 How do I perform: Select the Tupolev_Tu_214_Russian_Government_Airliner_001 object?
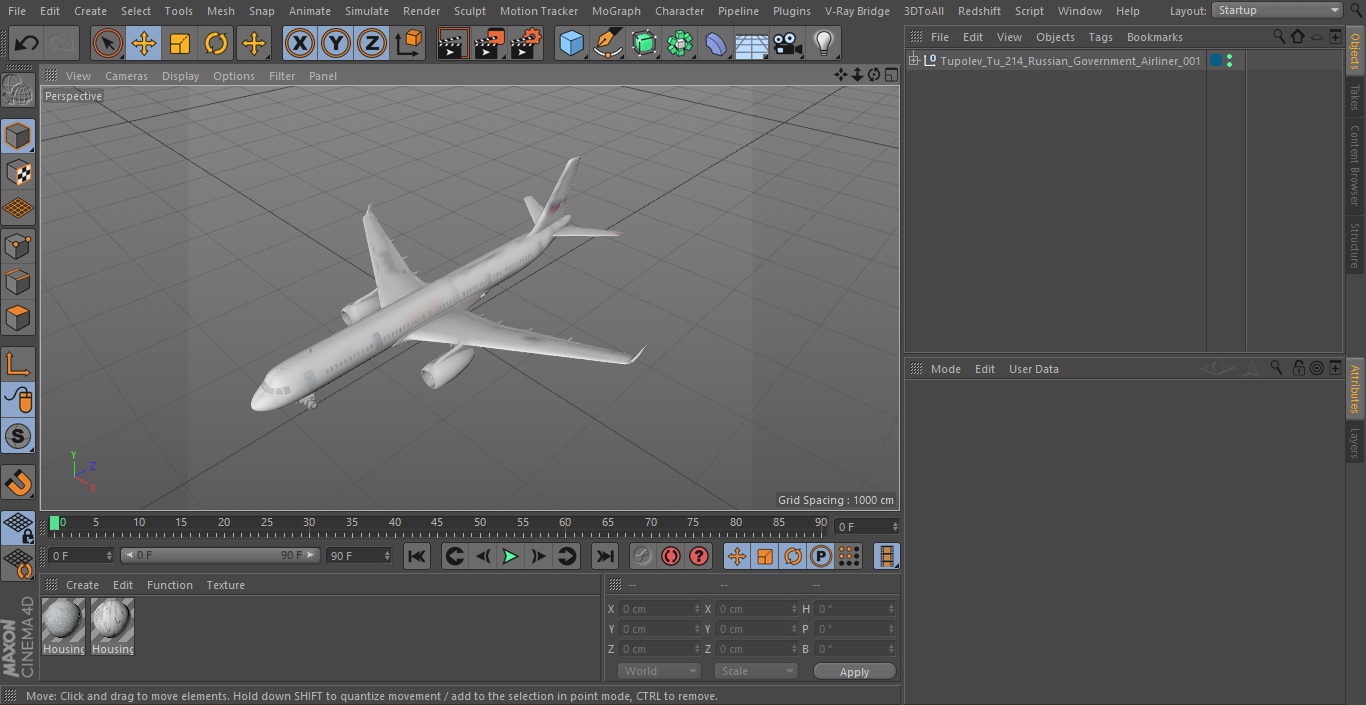(x=1070, y=61)
